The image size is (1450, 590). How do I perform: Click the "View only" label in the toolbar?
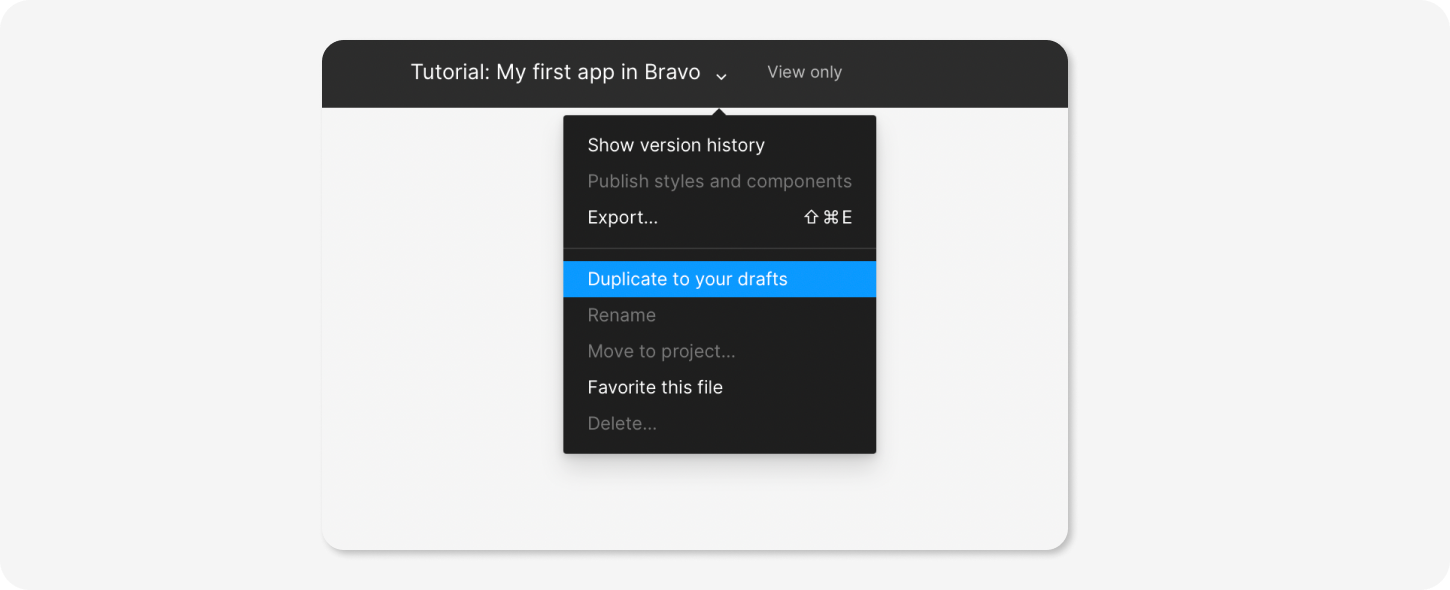804,72
